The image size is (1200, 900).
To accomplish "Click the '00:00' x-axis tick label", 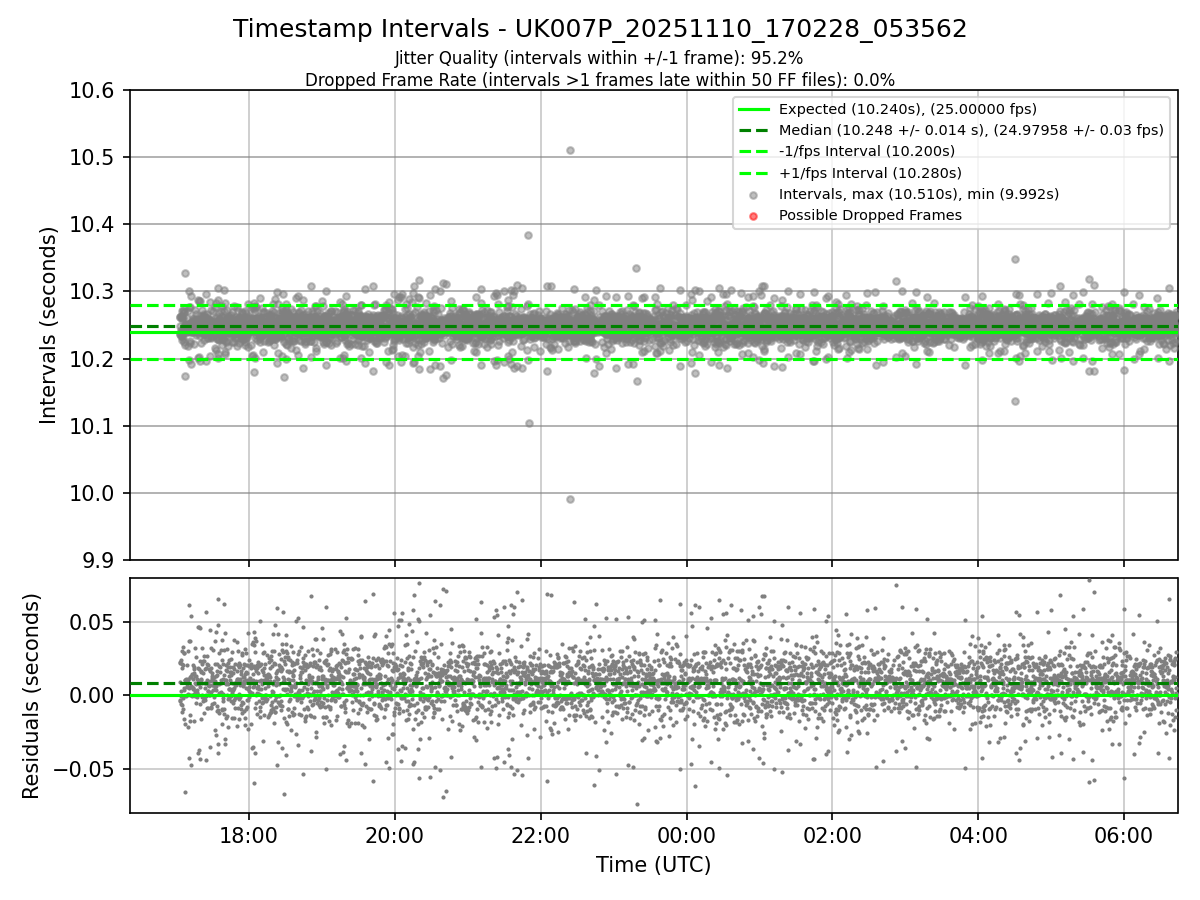I will pyautogui.click(x=687, y=834).
